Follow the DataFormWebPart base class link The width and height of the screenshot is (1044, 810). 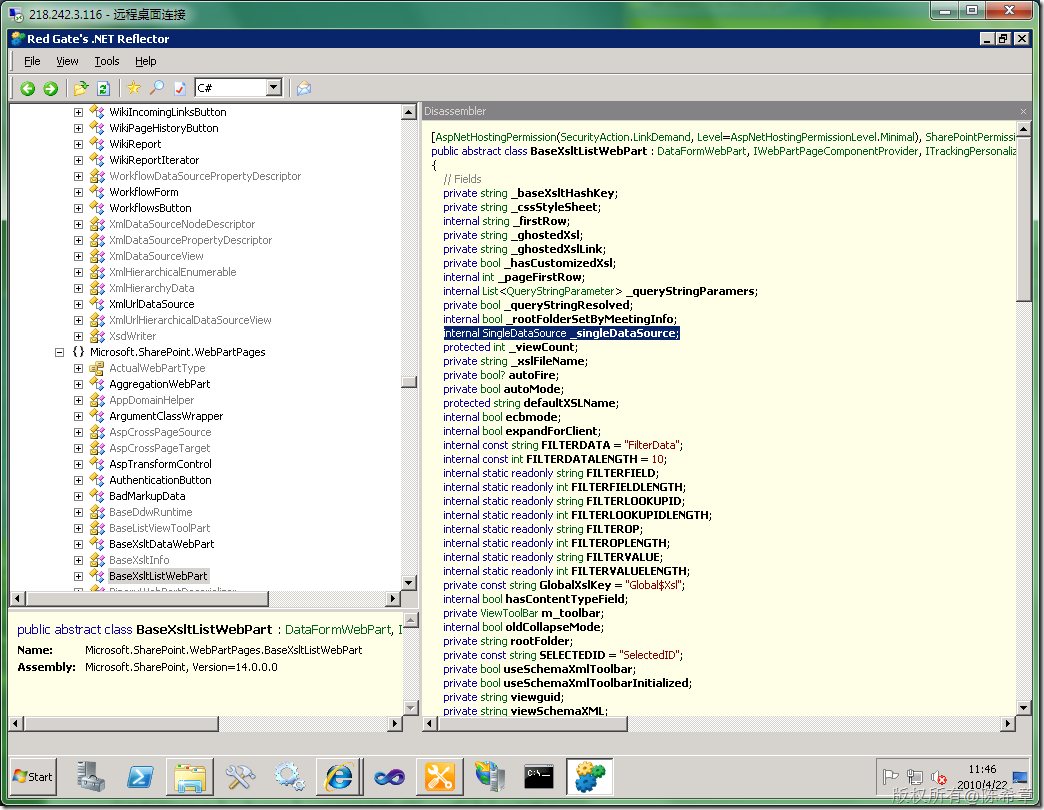[702, 151]
